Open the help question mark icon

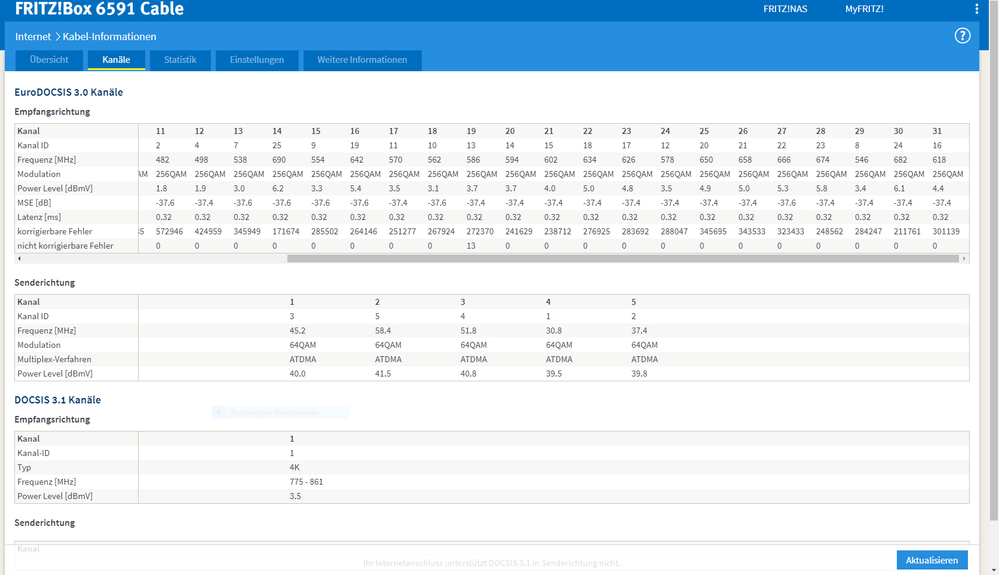point(962,36)
